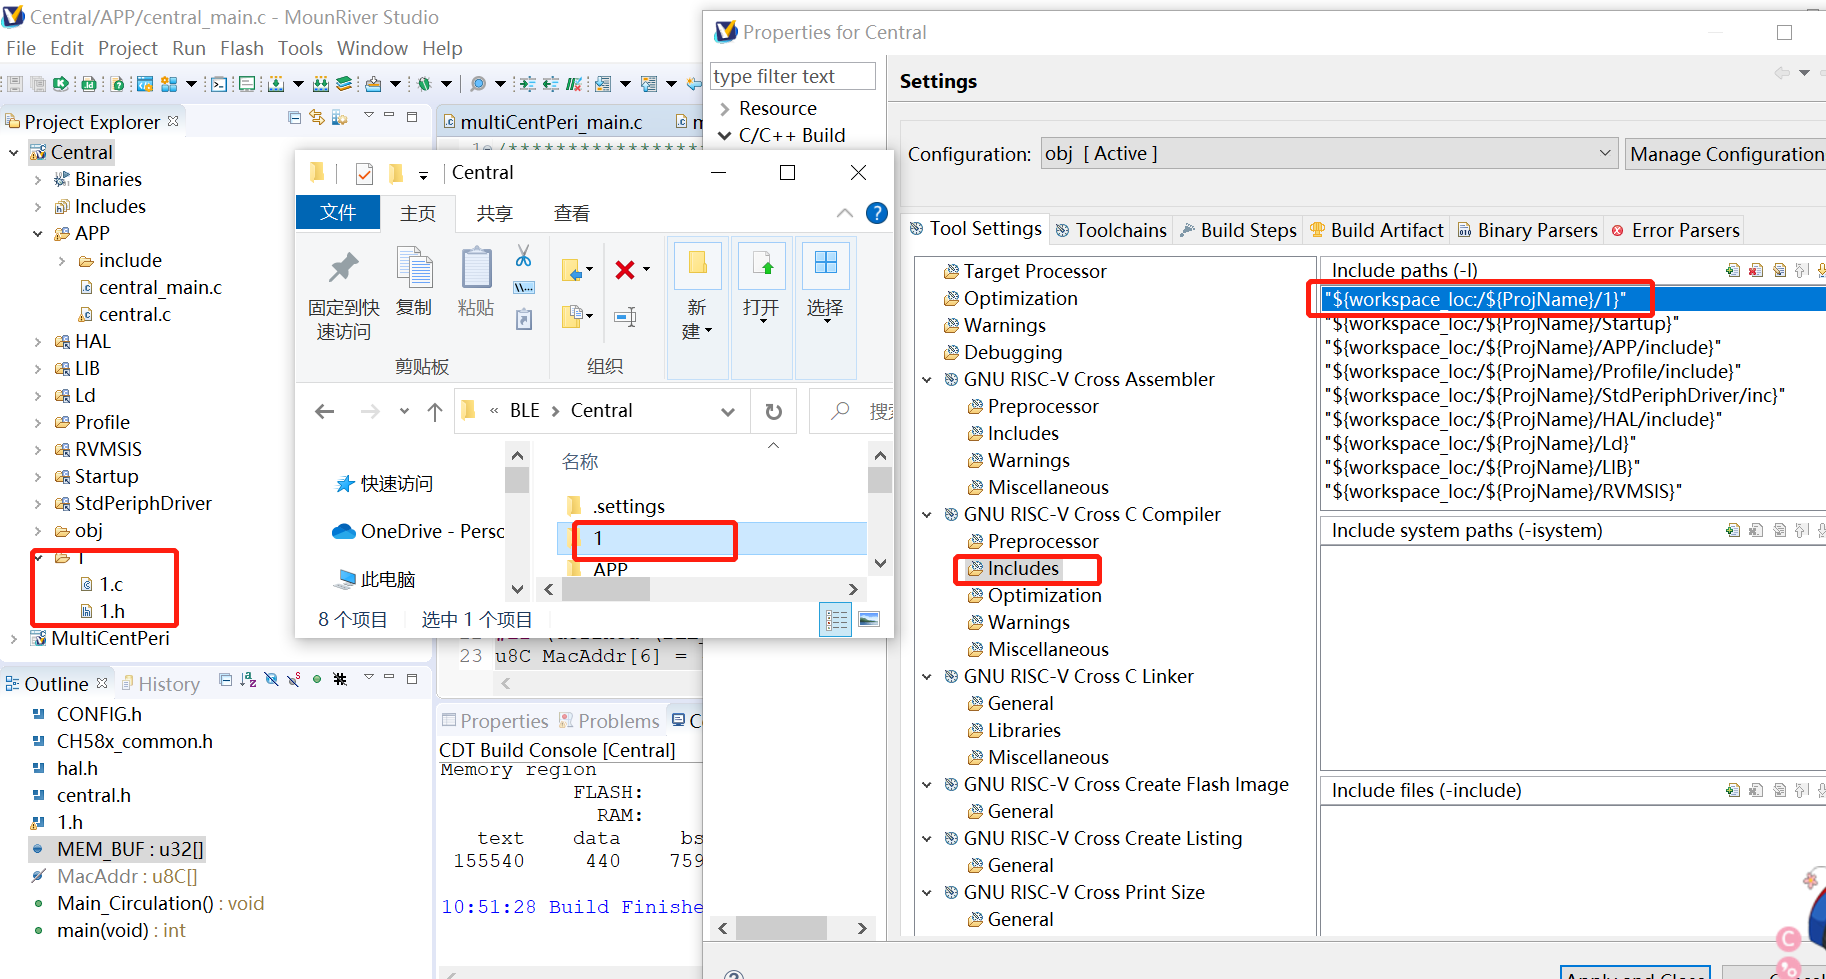
Task: Expand the MultiCentPeri project
Action: pos(14,638)
